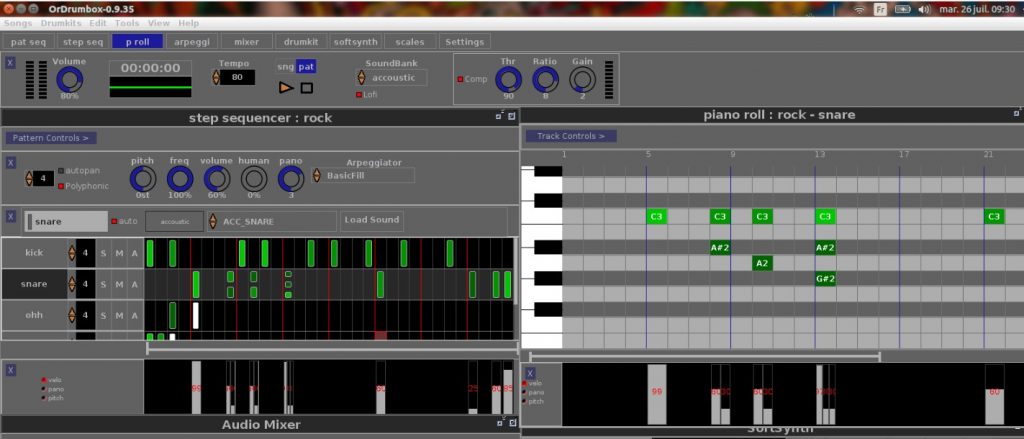This screenshot has height=439, width=1024.
Task: Open the Drumkits menu
Action: [x=60, y=22]
